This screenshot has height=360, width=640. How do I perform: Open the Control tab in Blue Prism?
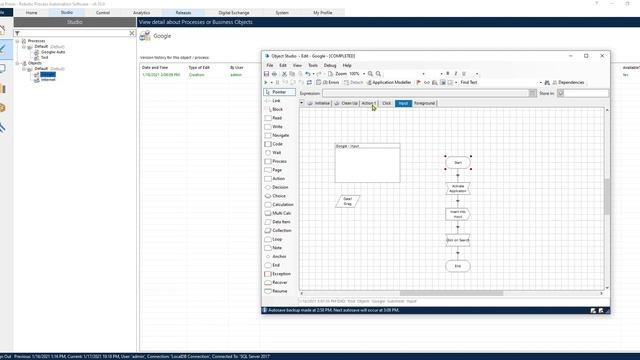tap(103, 13)
